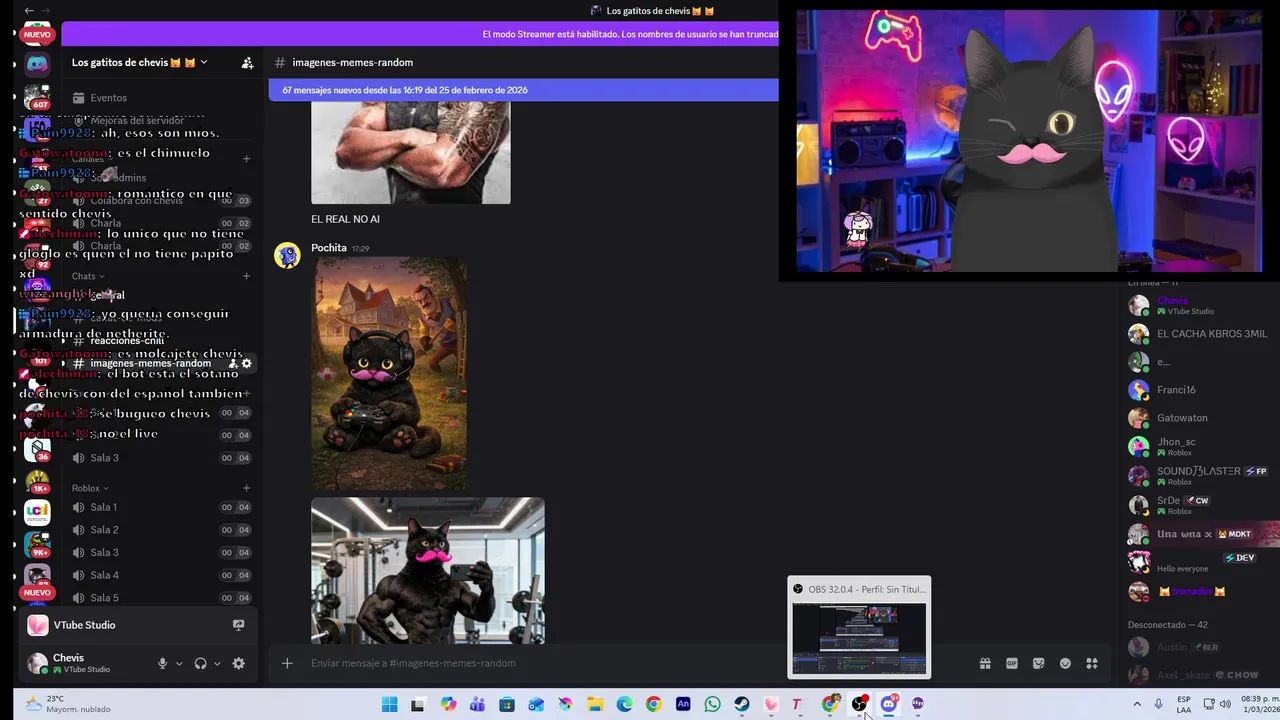Open headphone output options arrow
This screenshot has height=720, width=1280.
pyautogui.click(x=217, y=663)
